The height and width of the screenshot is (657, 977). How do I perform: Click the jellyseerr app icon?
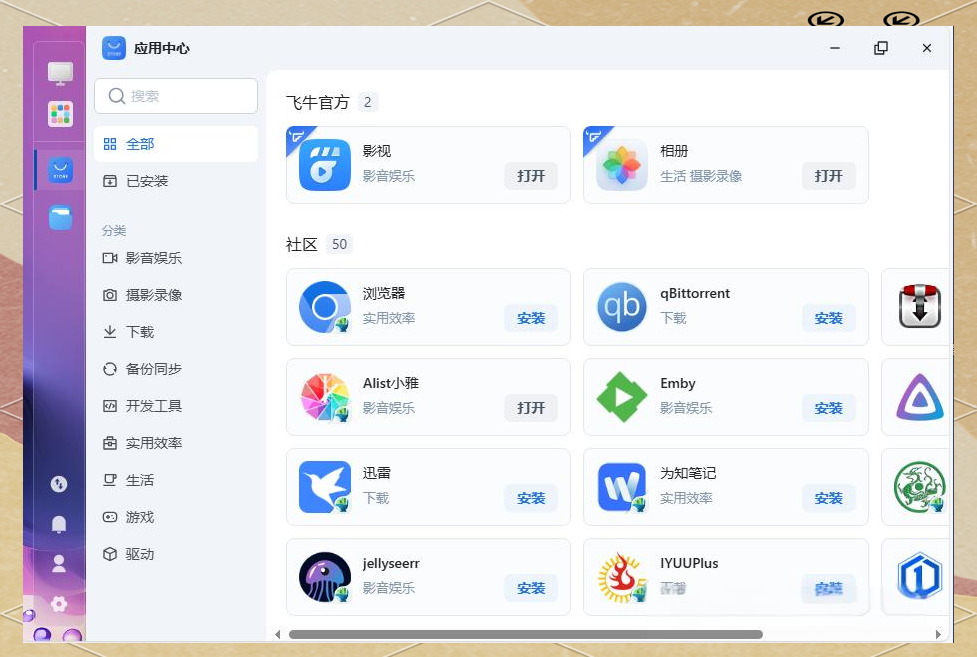pos(324,577)
